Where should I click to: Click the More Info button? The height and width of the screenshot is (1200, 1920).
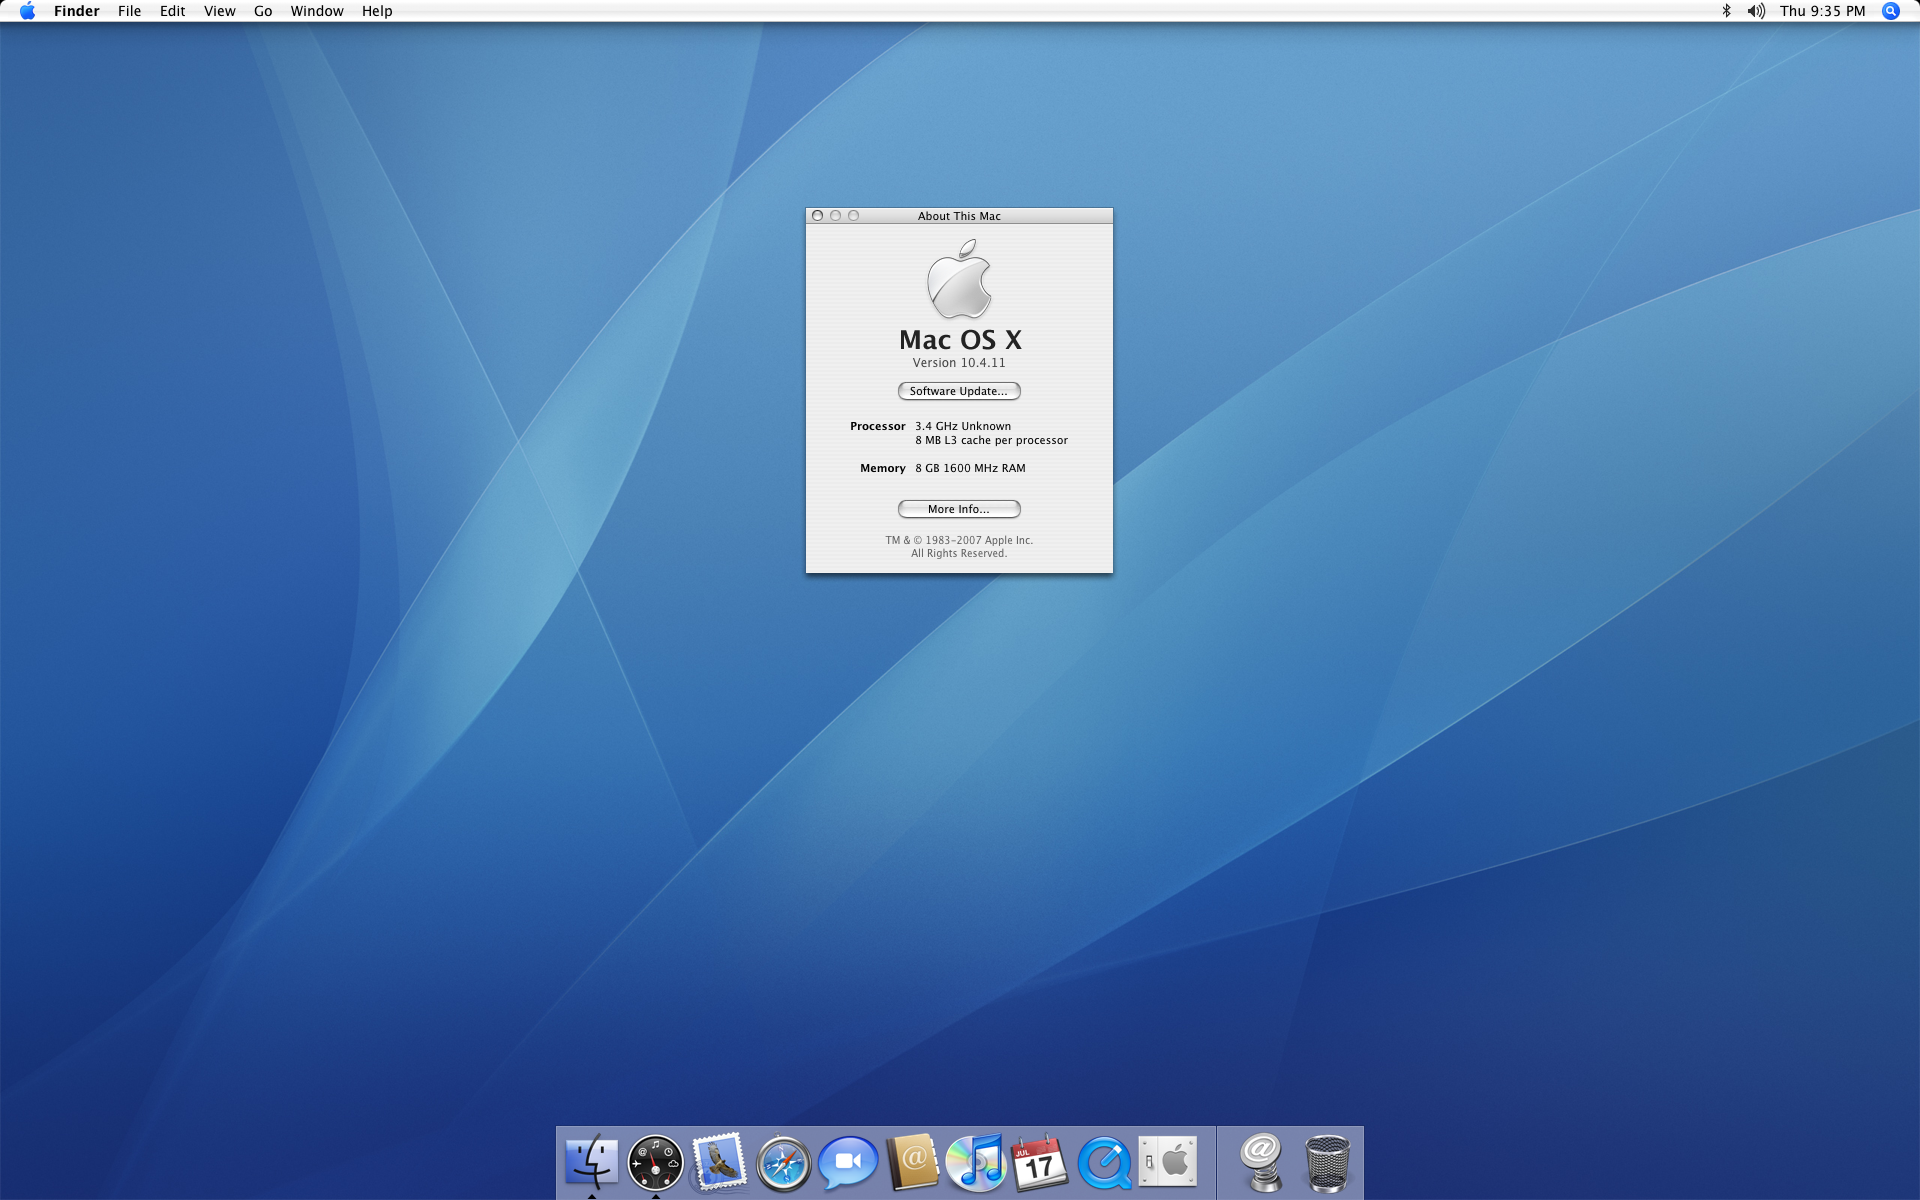point(958,509)
